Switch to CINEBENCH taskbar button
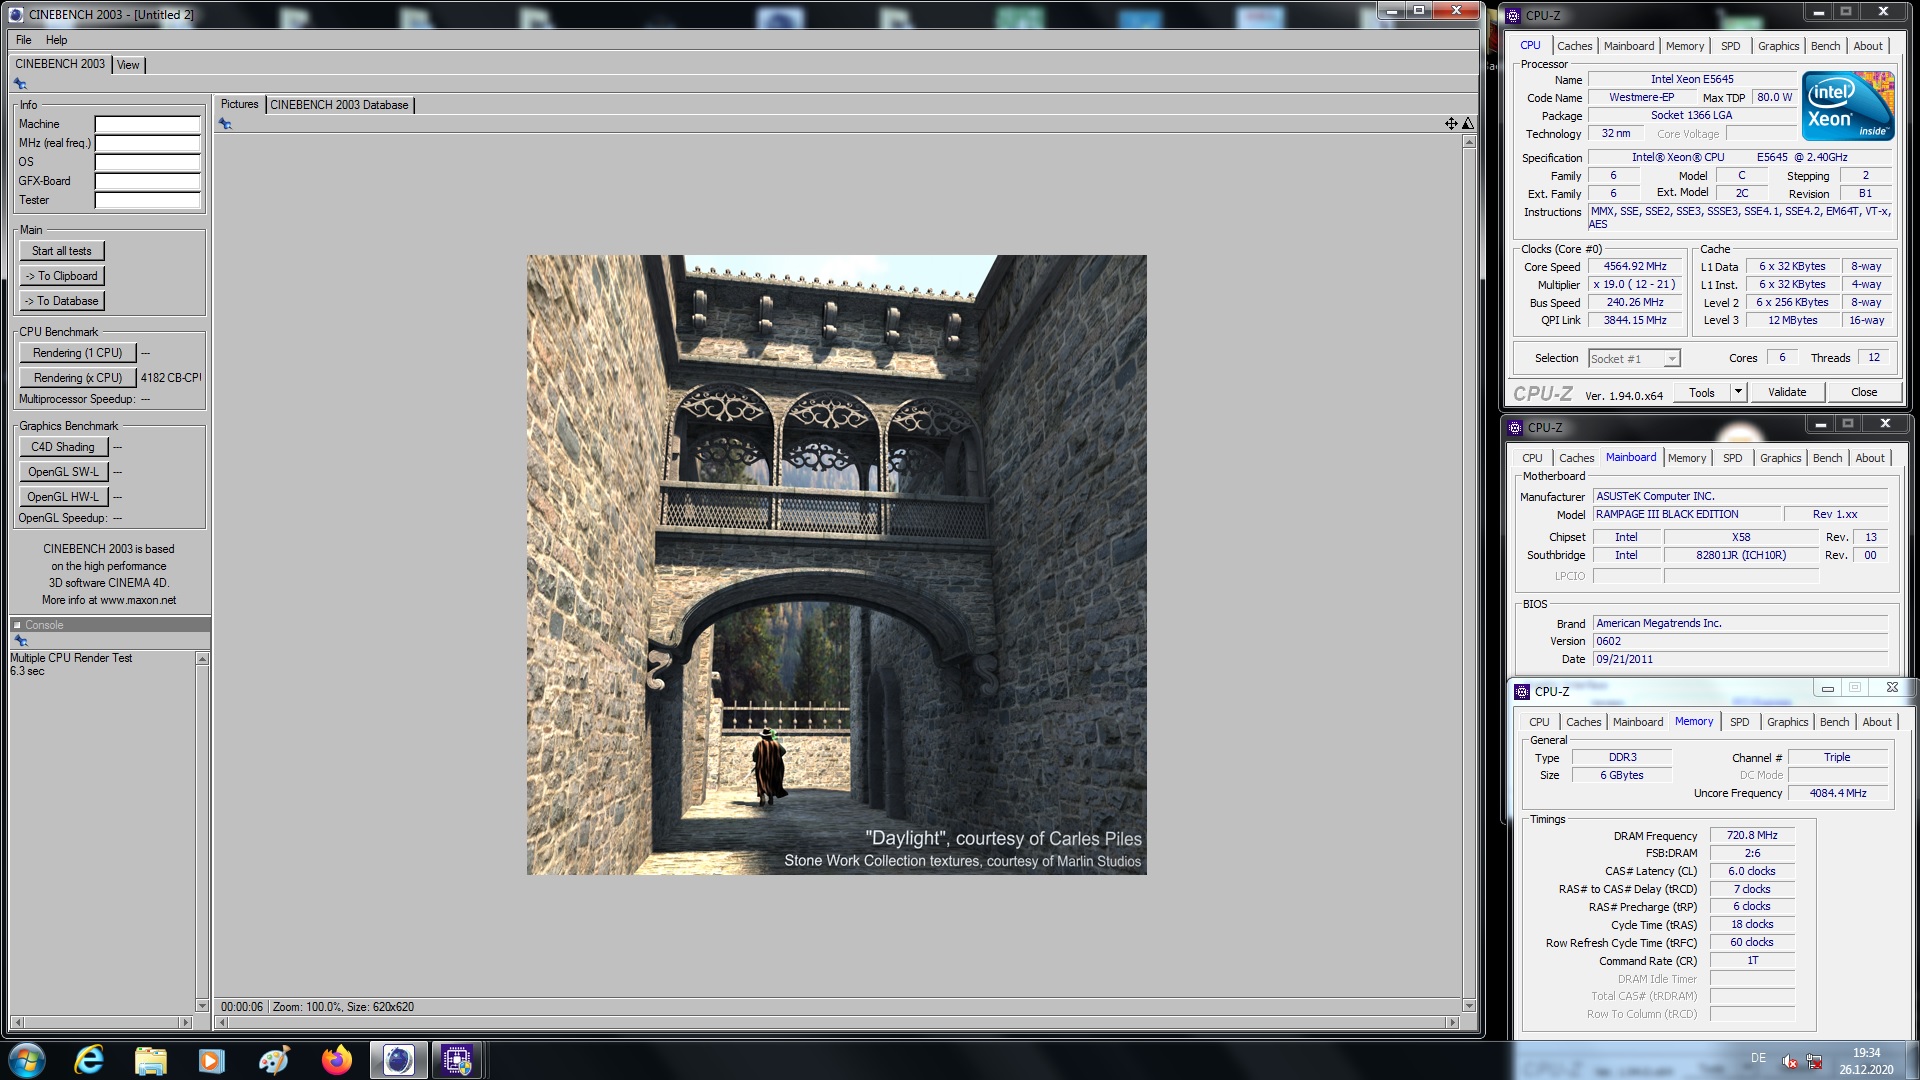The height and width of the screenshot is (1080, 1920). 399,1060
